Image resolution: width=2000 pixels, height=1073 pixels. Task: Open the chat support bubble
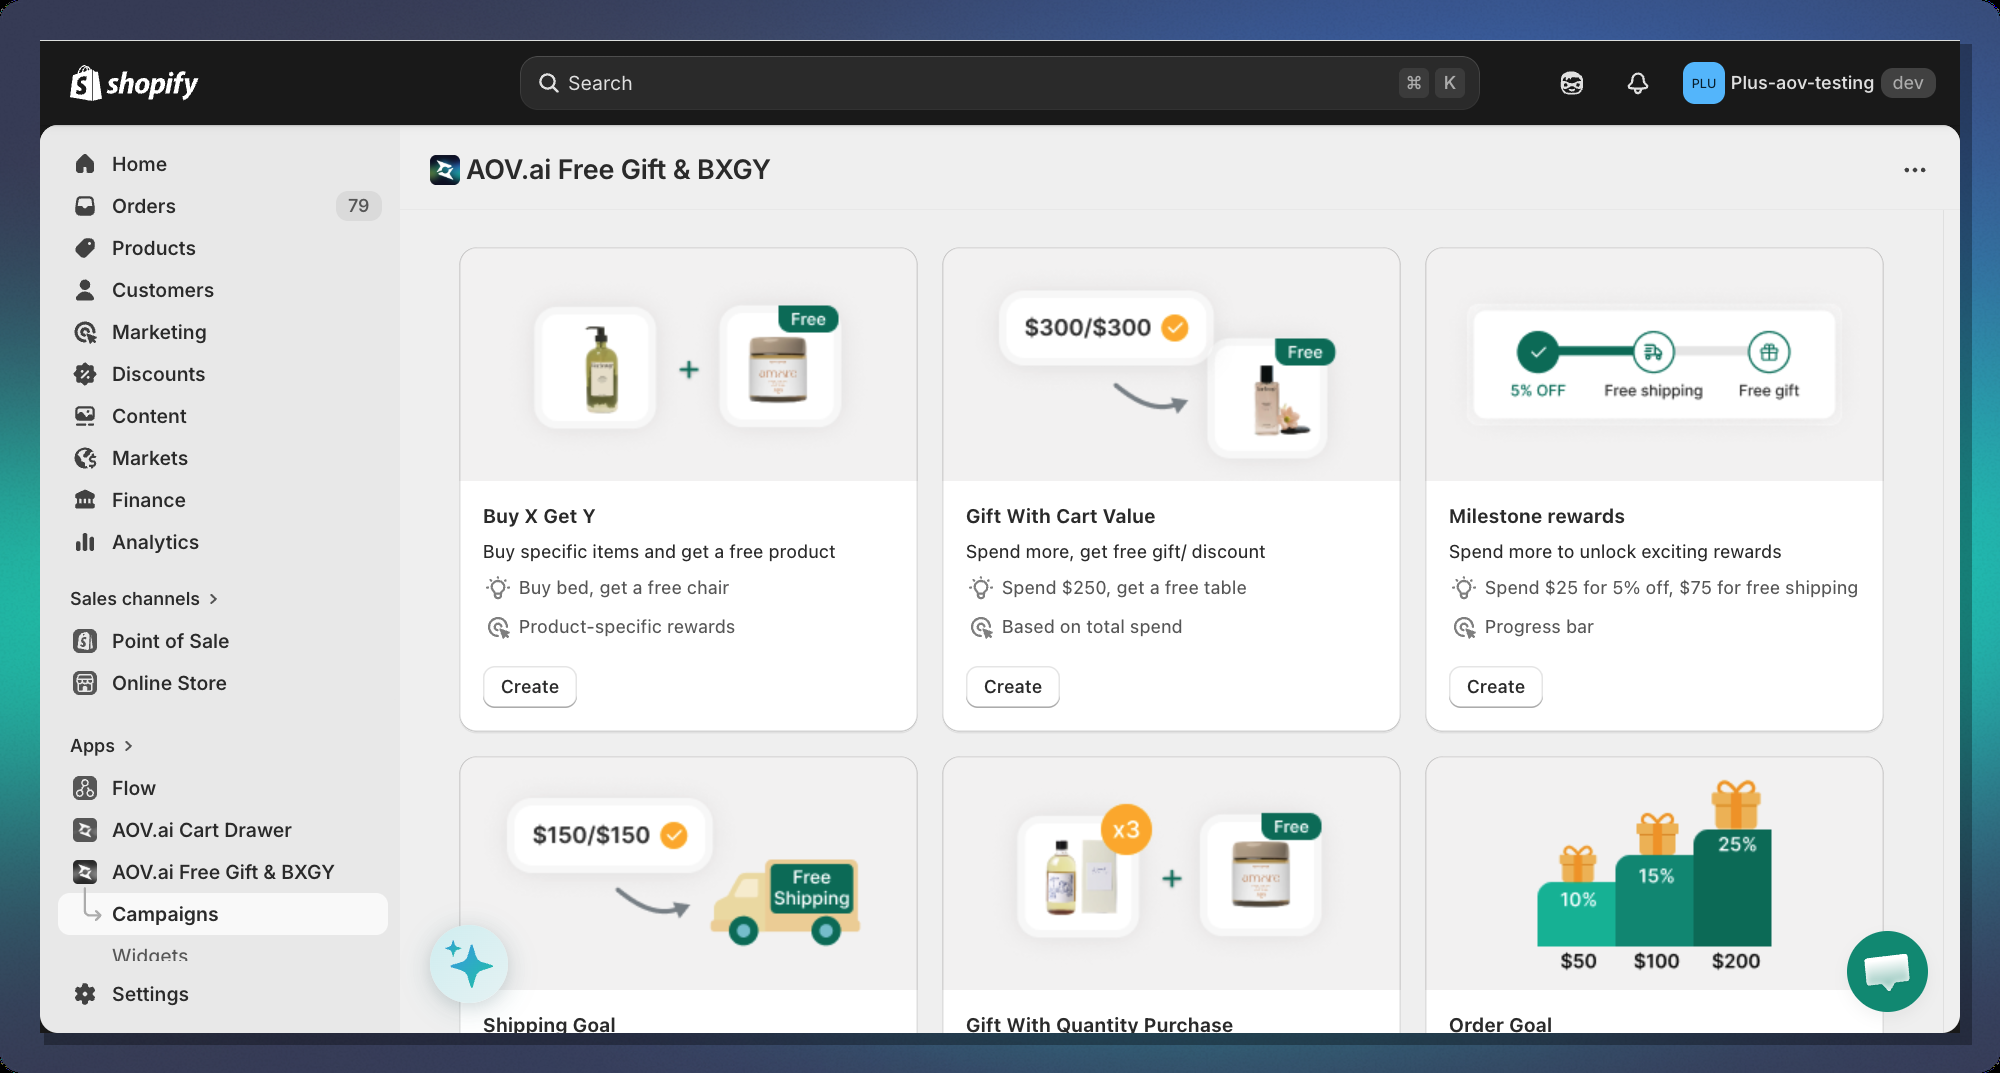point(1886,971)
